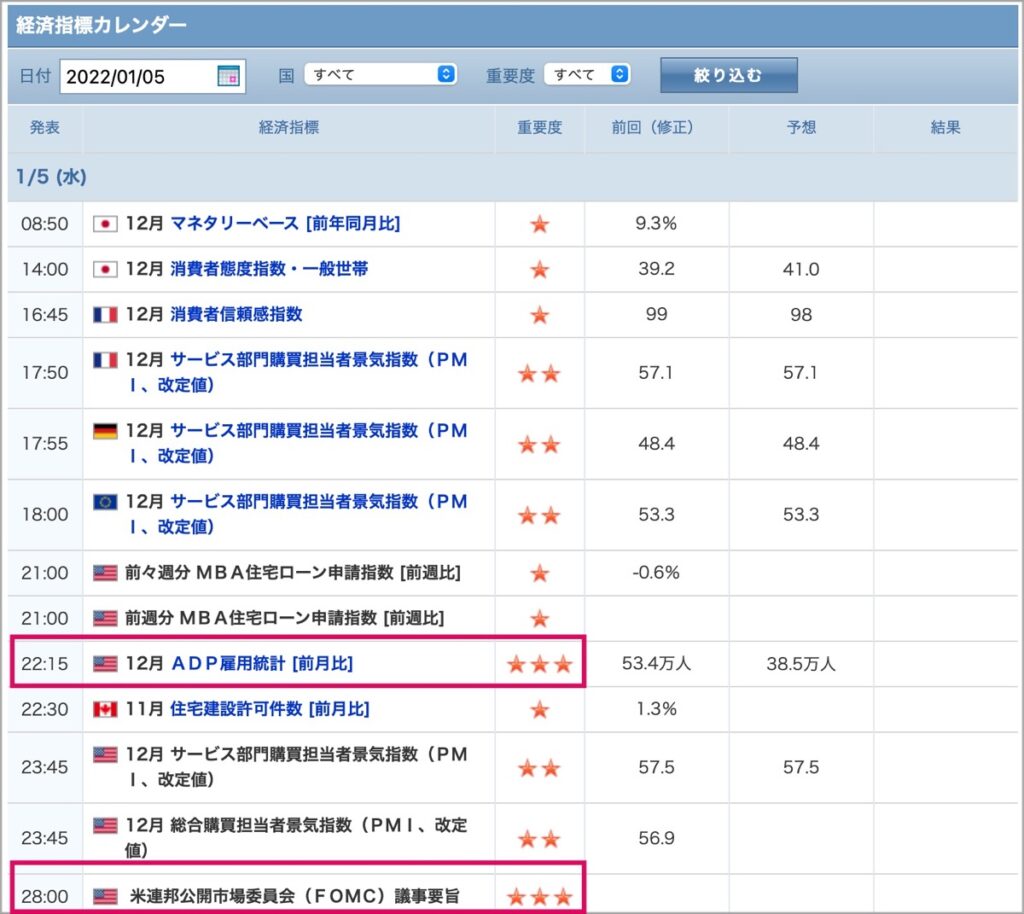Viewport: 1024px width, 914px height.
Task: Click the 結果 column header
Action: click(946, 127)
